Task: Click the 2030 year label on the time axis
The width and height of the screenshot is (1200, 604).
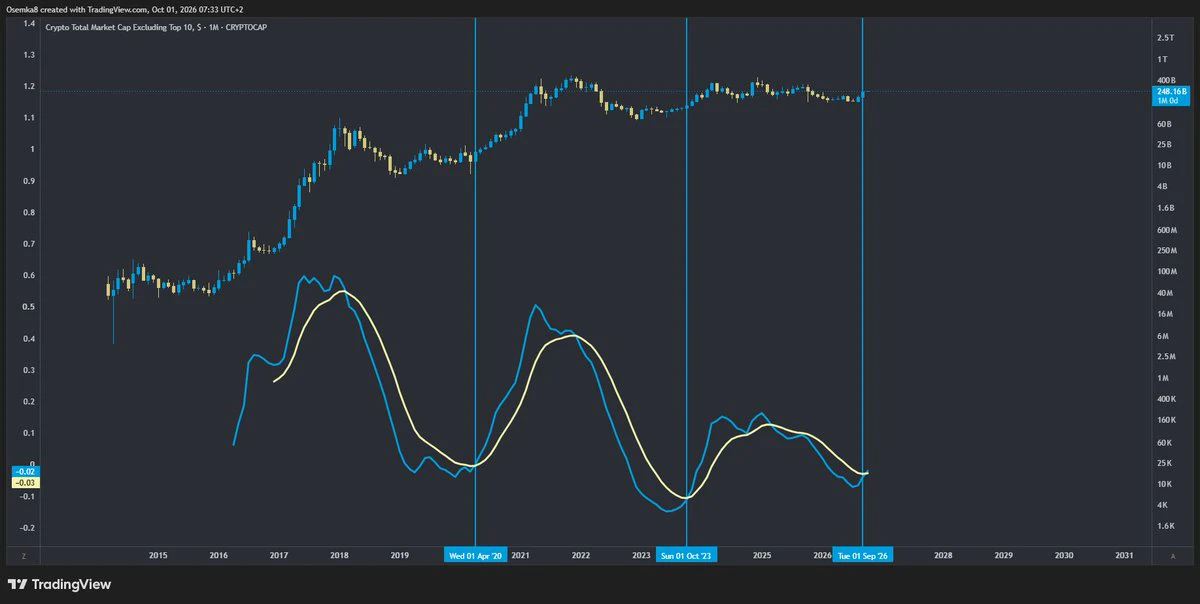Action: click(x=1064, y=556)
